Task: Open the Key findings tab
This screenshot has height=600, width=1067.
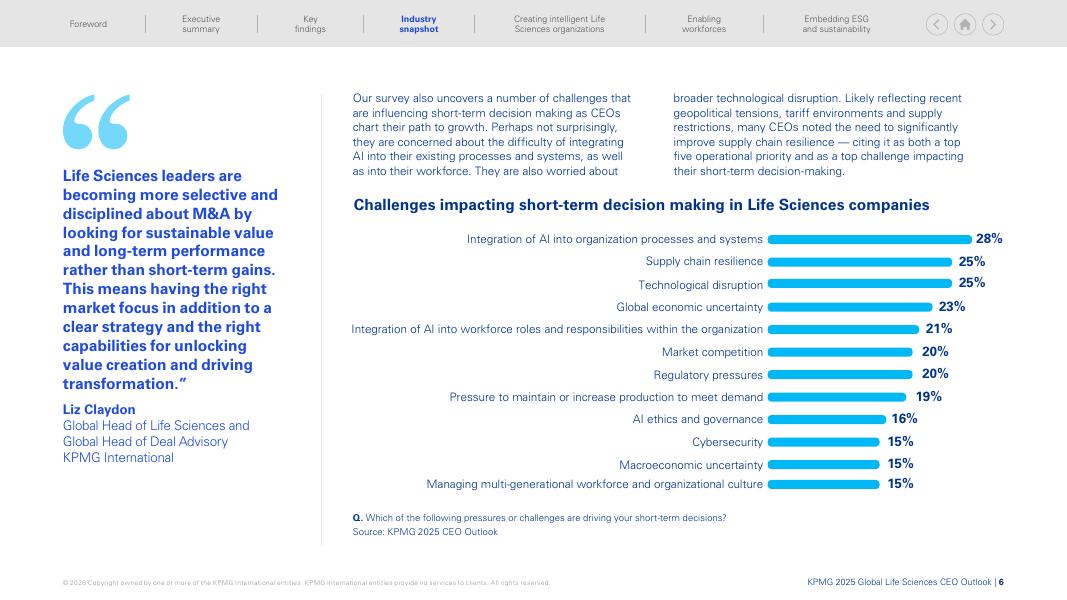Action: coord(310,24)
